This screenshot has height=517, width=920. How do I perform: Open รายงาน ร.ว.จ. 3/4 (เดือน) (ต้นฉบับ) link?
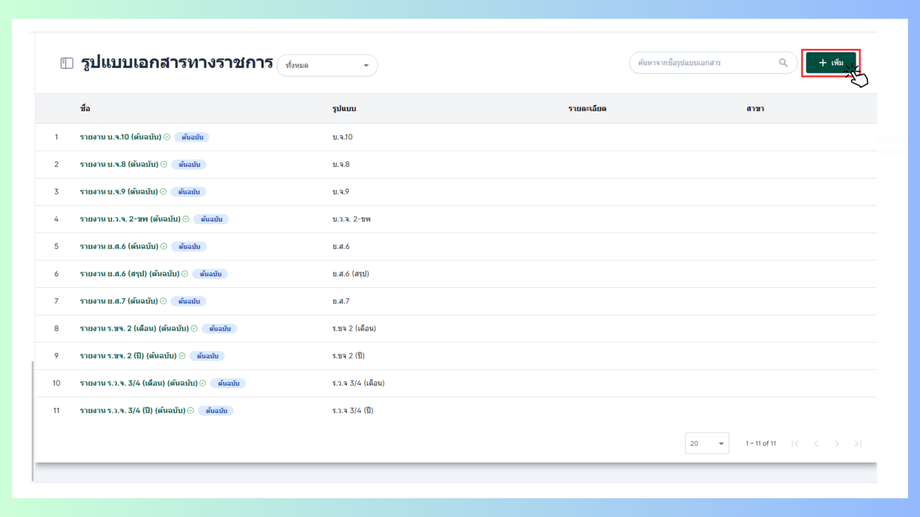(x=138, y=383)
